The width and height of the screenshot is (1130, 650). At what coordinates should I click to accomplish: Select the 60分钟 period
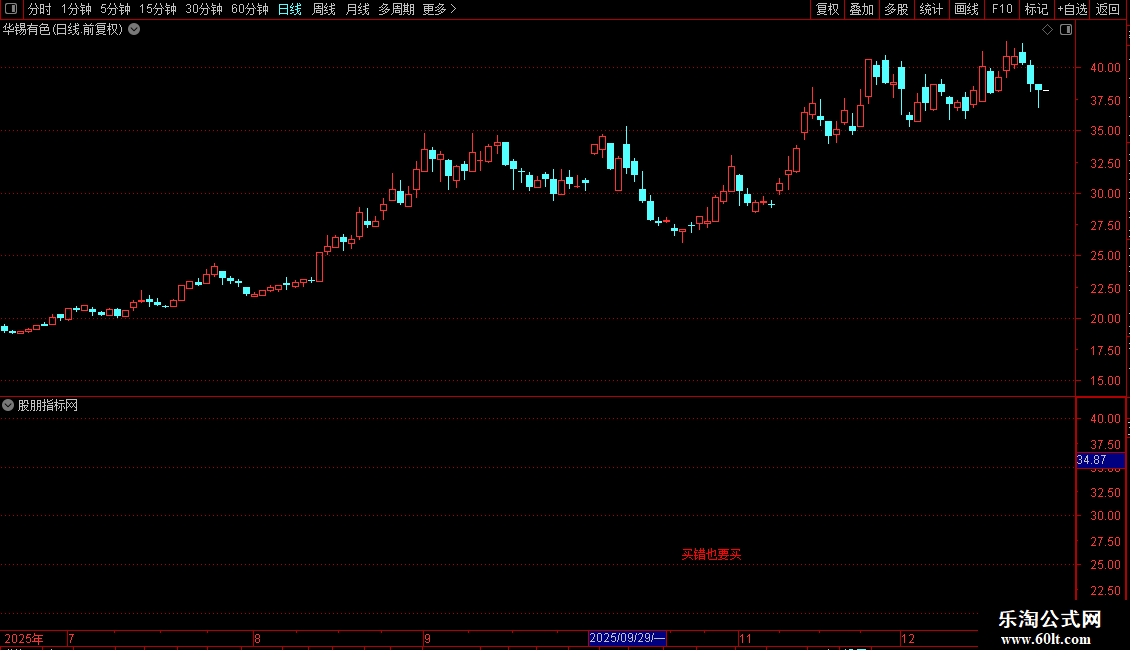coord(250,9)
